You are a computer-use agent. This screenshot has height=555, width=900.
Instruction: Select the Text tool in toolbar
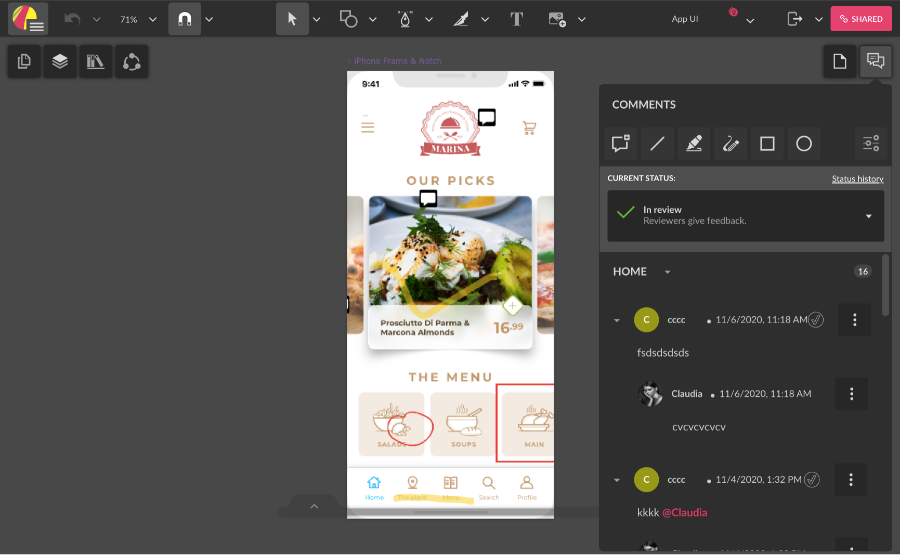coord(517,19)
